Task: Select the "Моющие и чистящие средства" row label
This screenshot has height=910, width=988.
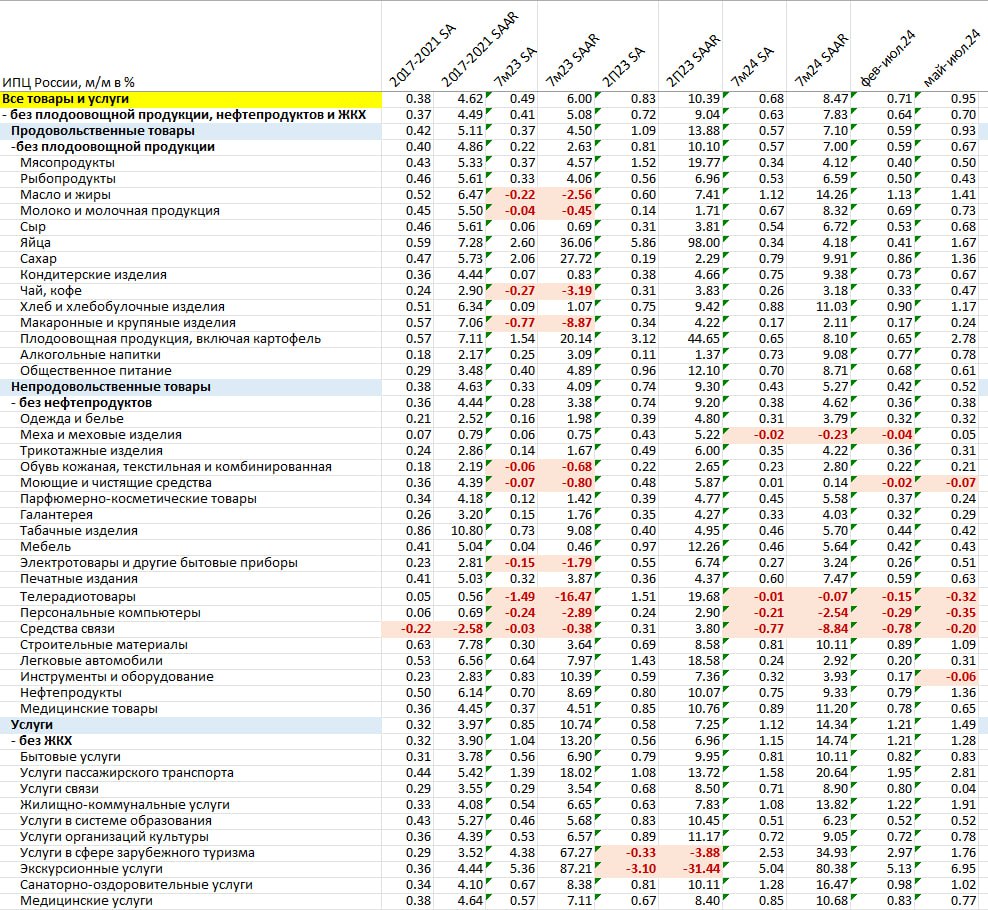Action: (116, 483)
